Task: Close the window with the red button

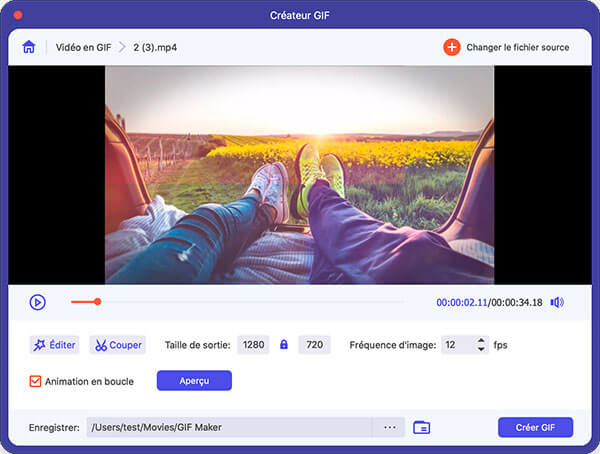Action: click(18, 15)
